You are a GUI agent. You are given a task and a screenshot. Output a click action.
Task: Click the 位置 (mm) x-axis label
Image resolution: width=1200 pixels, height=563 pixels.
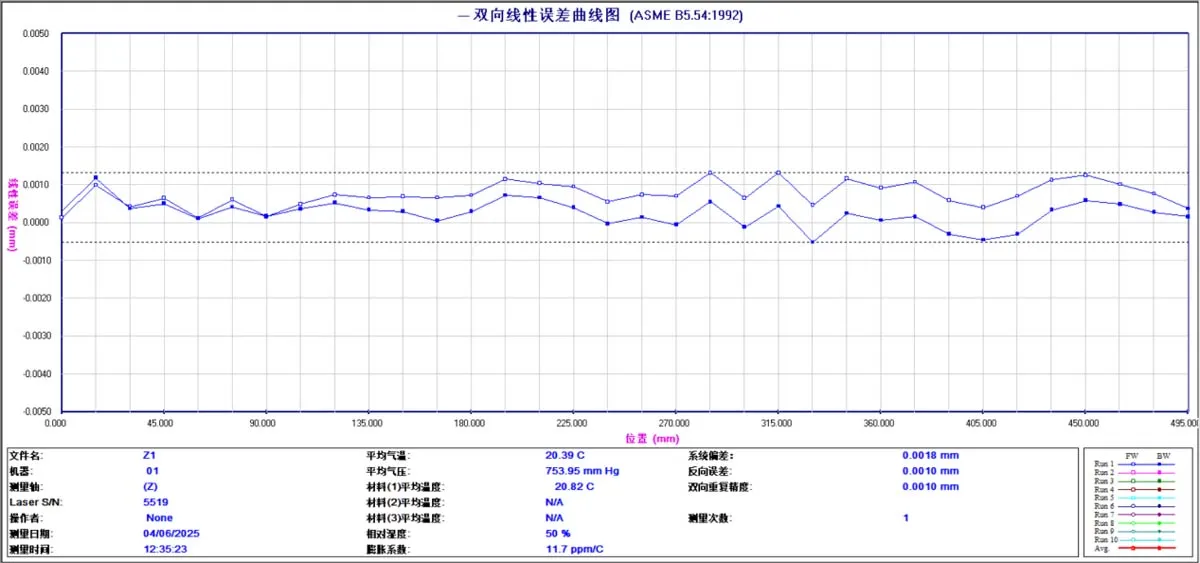pyautogui.click(x=651, y=438)
